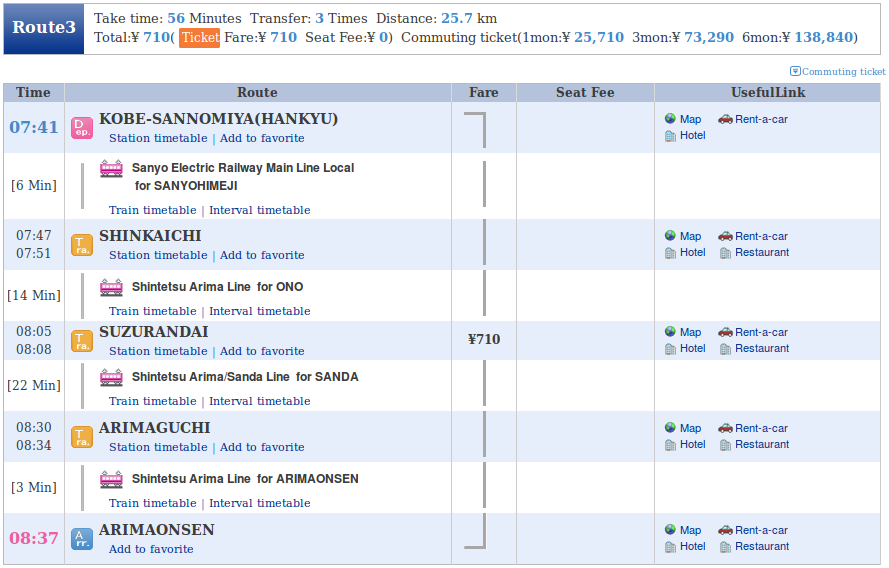Image resolution: width=889 pixels, height=568 pixels.
Task: Click the 07:41 departure time
Action: [34, 127]
